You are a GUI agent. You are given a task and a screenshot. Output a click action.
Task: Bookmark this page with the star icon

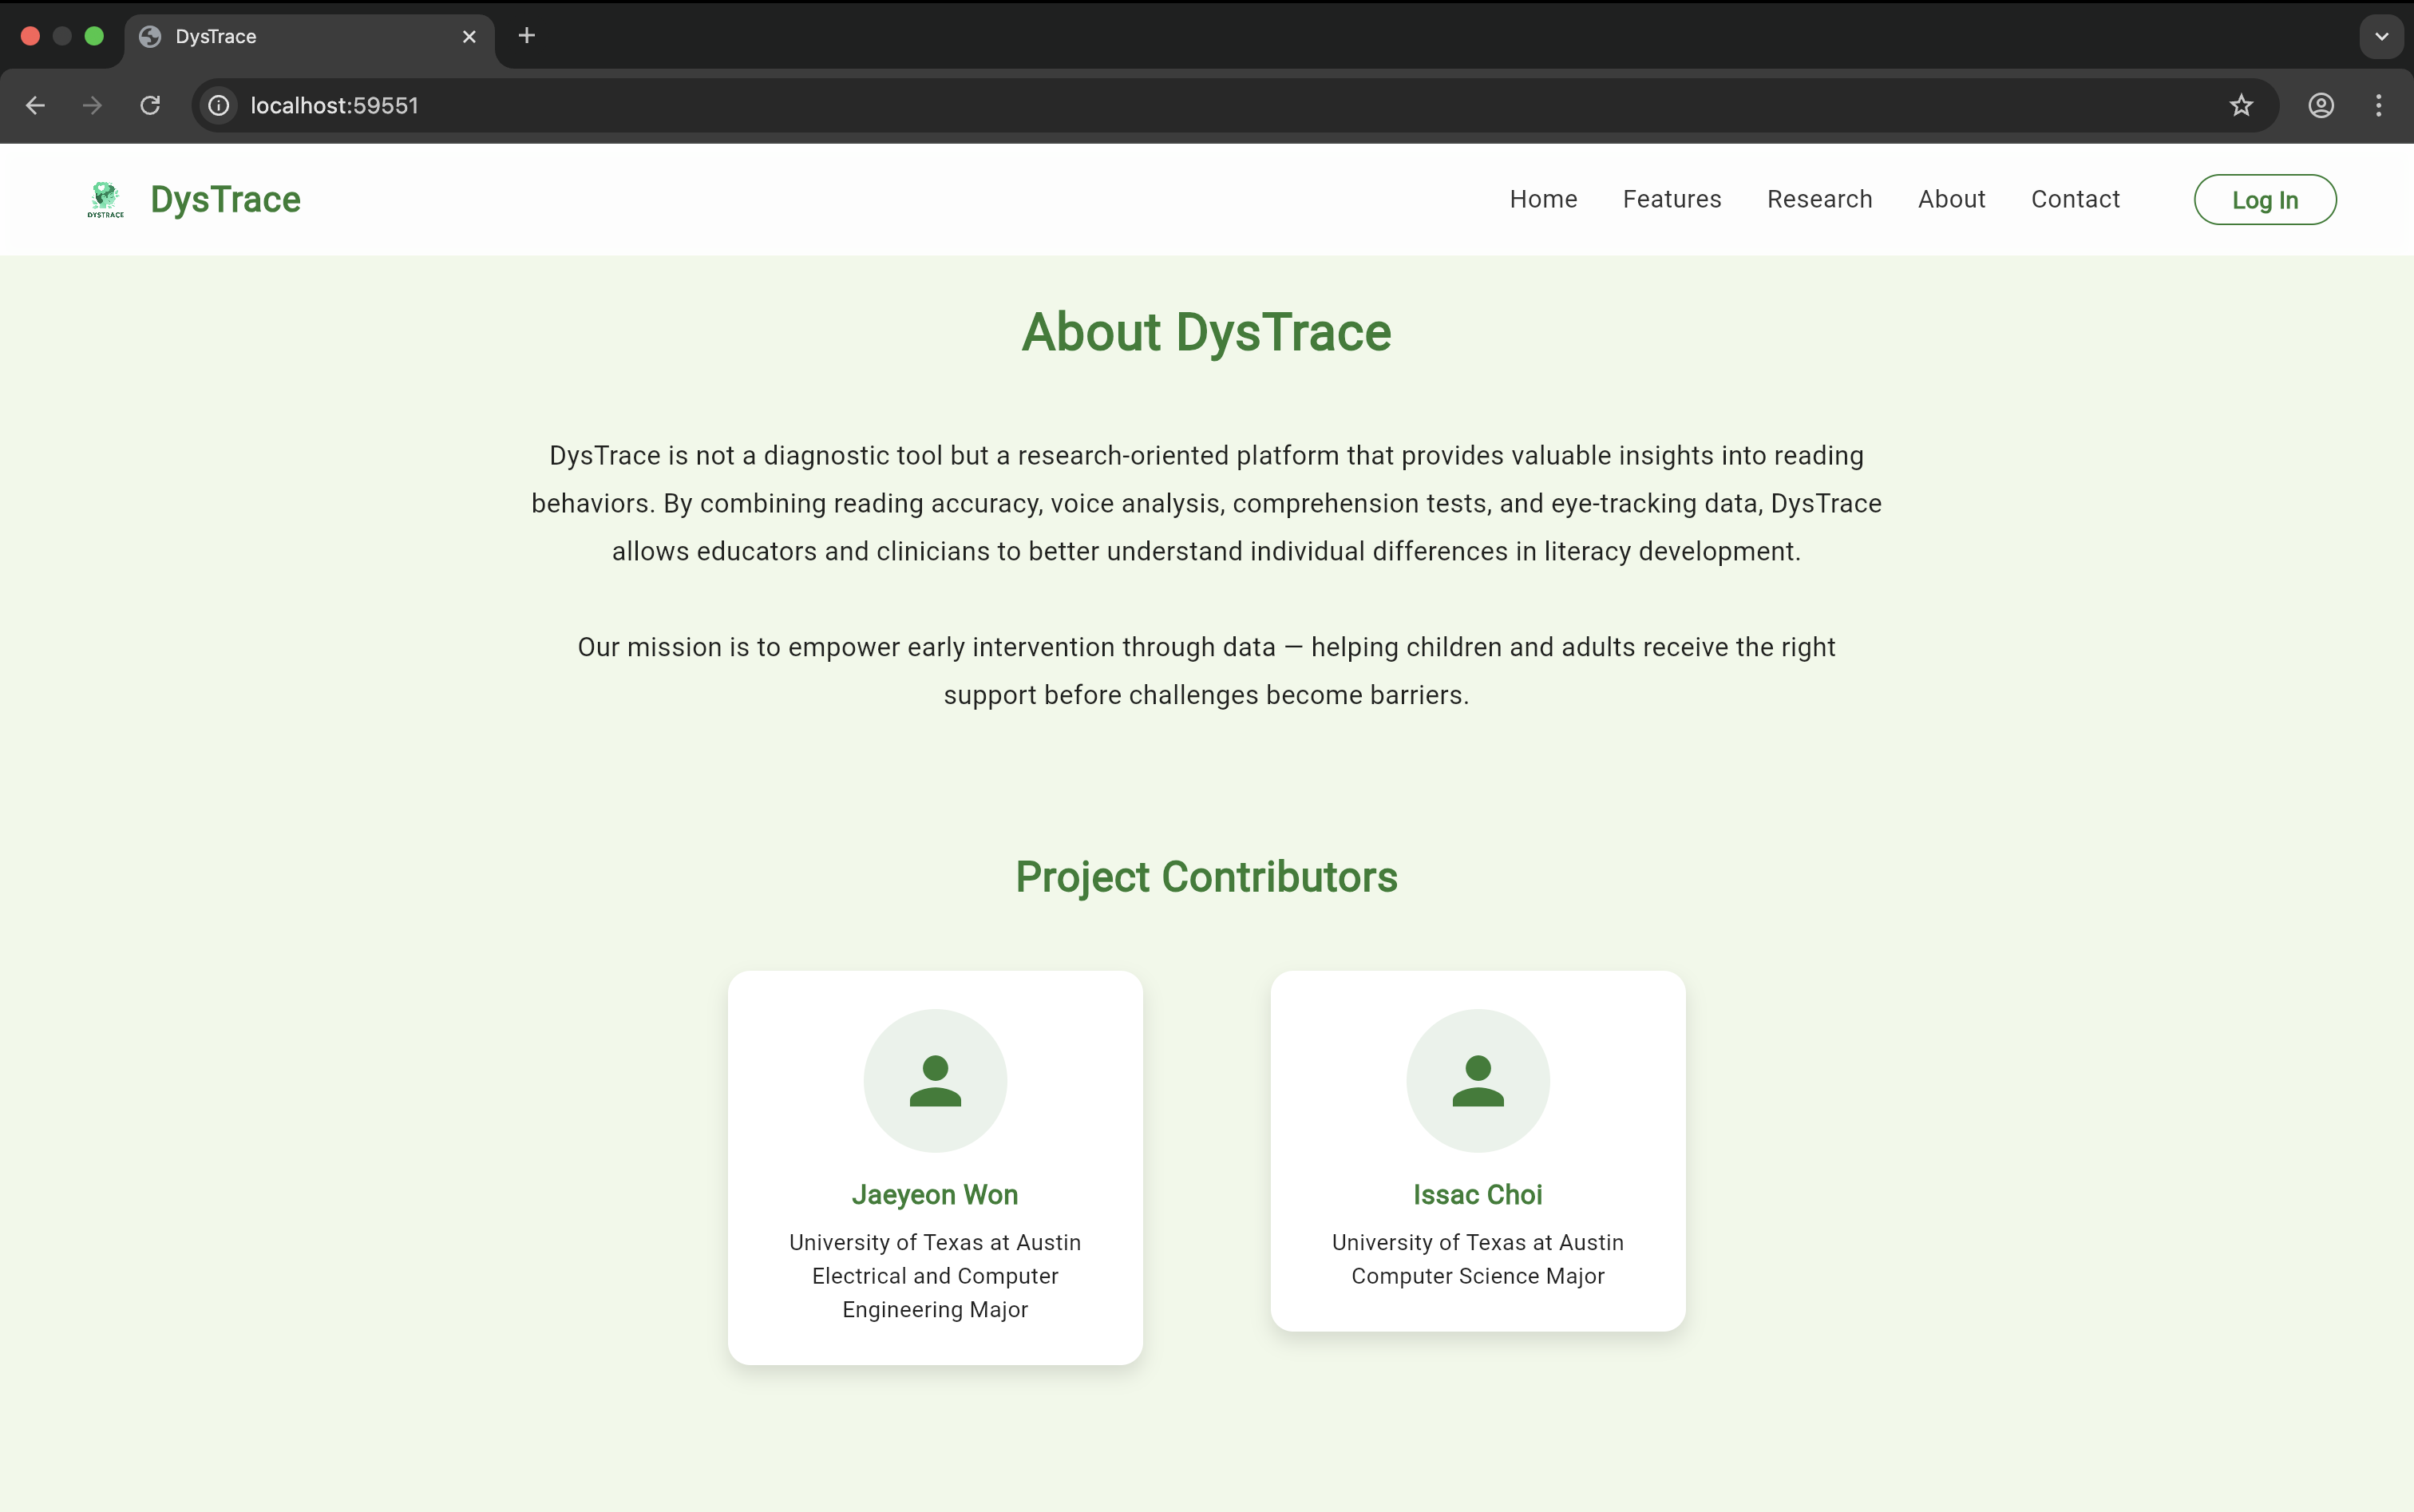tap(2240, 105)
